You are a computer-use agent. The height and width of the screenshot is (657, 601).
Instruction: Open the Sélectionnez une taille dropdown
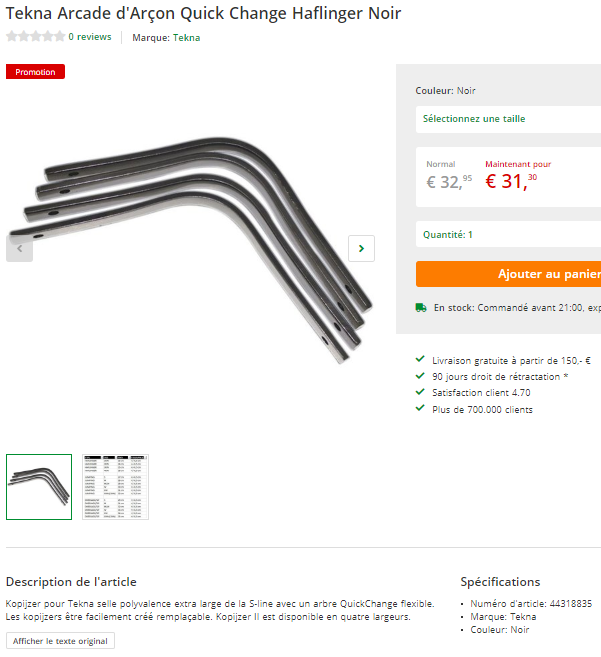[508, 119]
